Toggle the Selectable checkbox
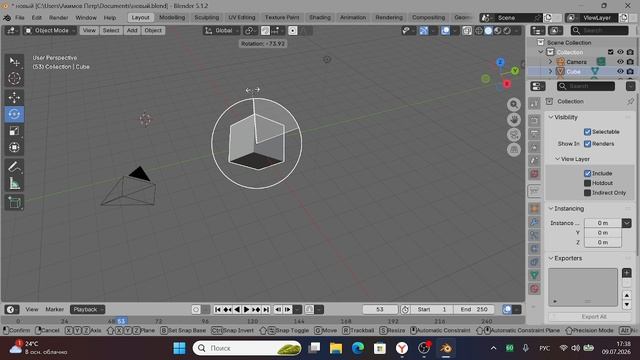The image size is (640, 360). 587,132
